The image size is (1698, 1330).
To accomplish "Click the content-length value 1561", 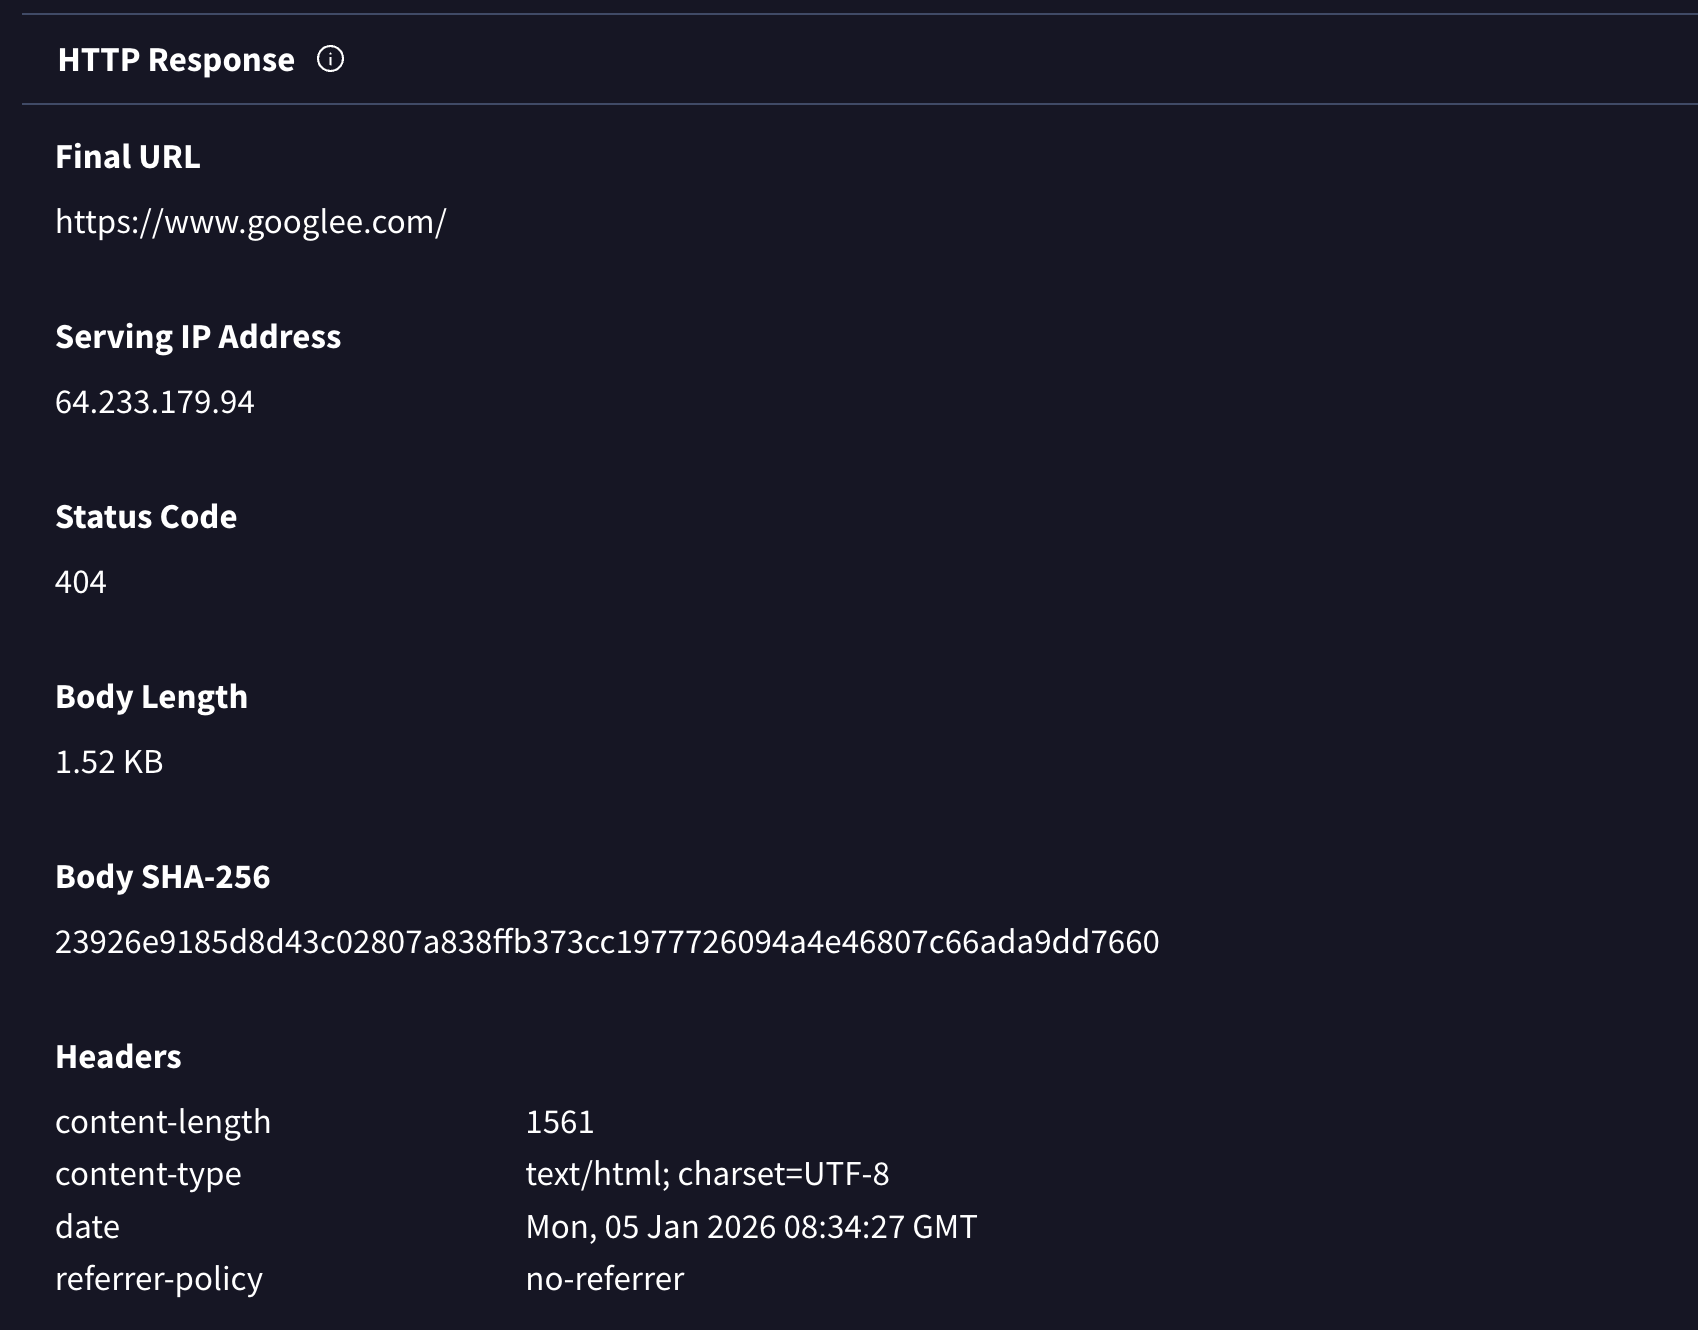I will pos(560,1122).
